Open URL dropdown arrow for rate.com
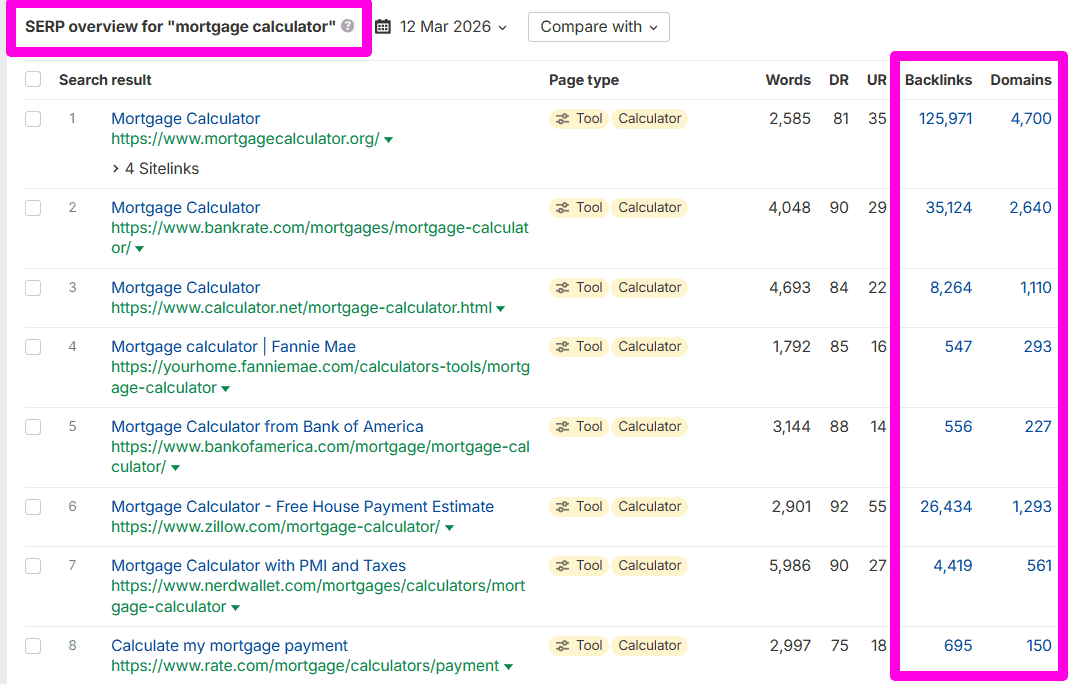 point(509,667)
